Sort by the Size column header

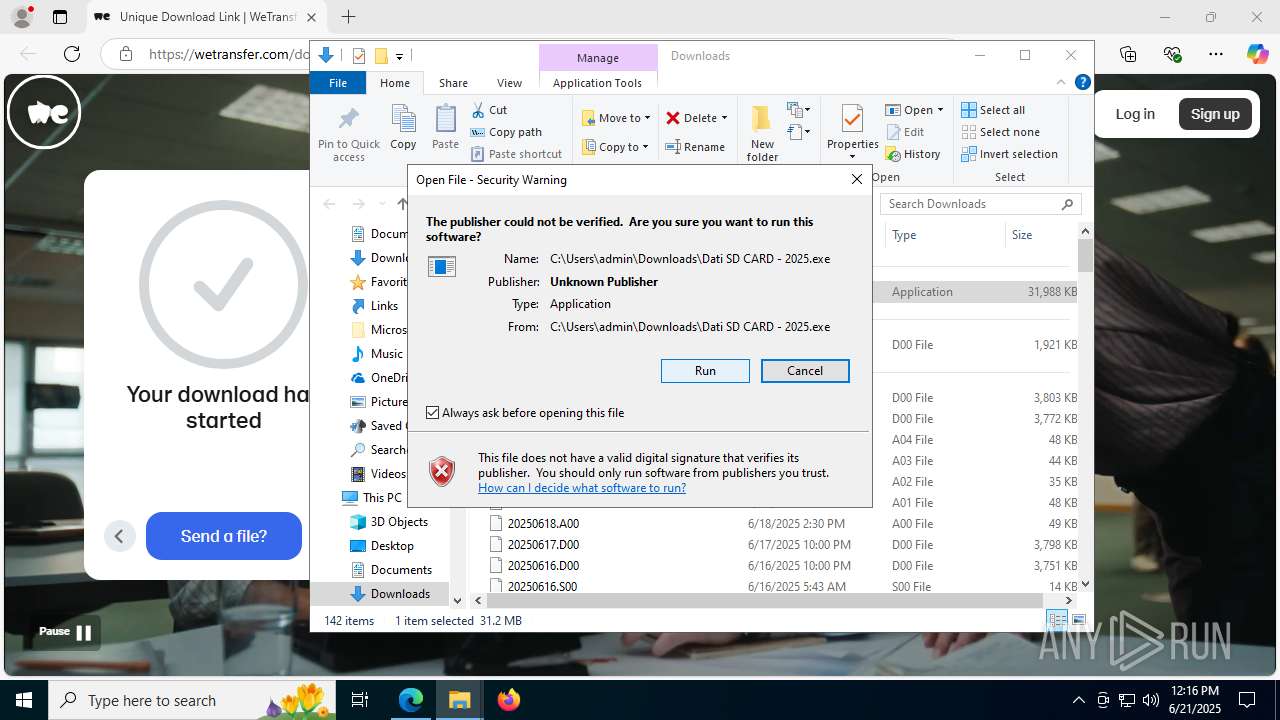point(1022,235)
